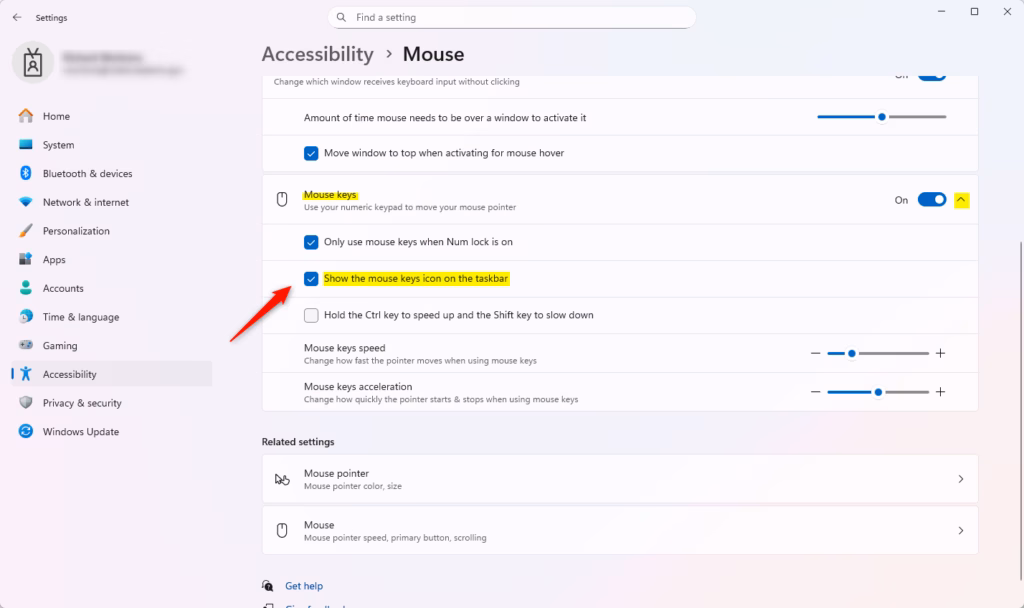The width and height of the screenshot is (1024, 608).
Task: Open Personalization settings page
Action: 76,231
